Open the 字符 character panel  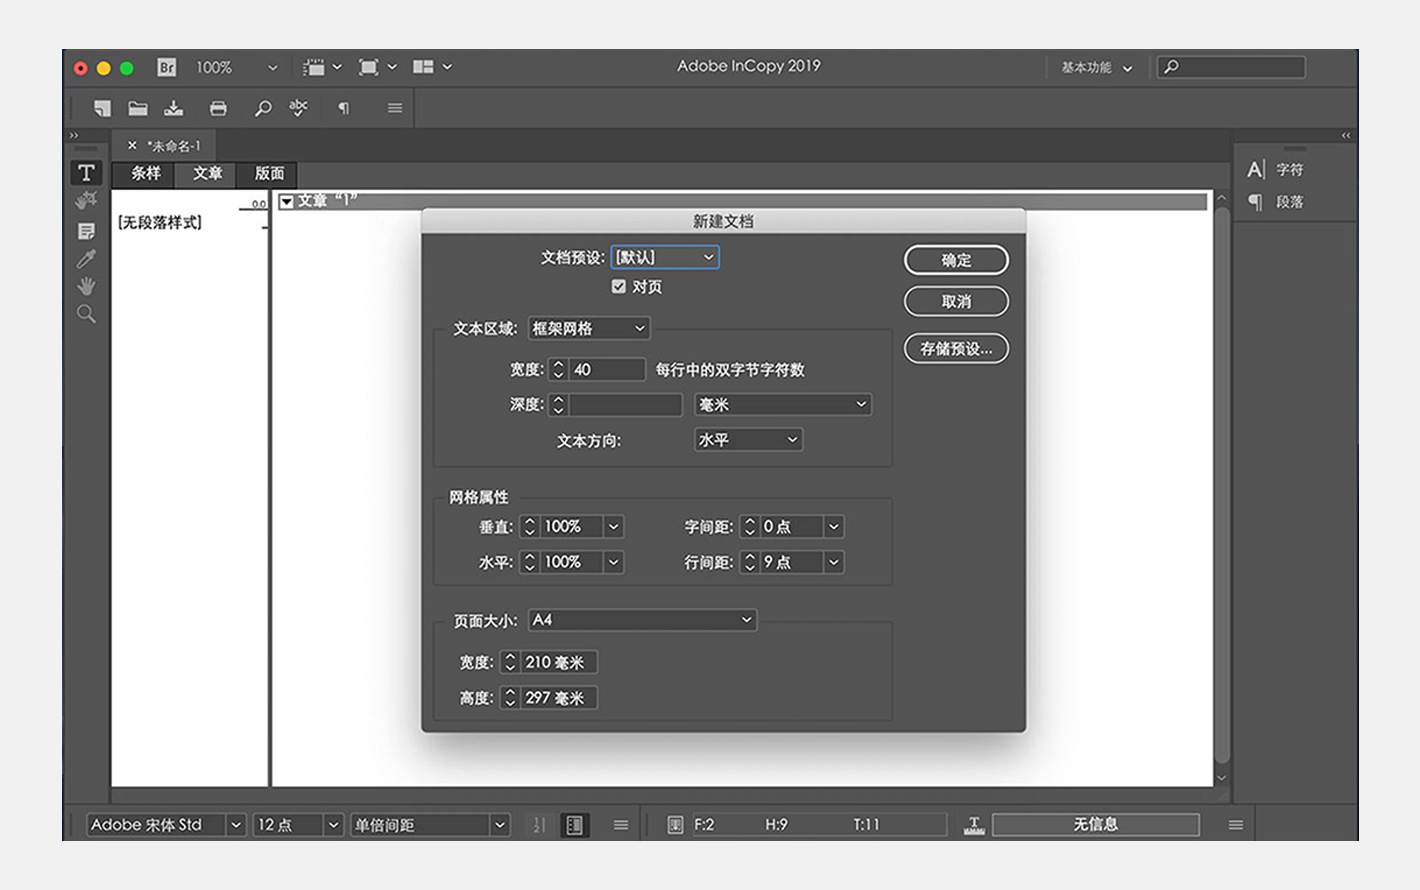(x=1276, y=170)
